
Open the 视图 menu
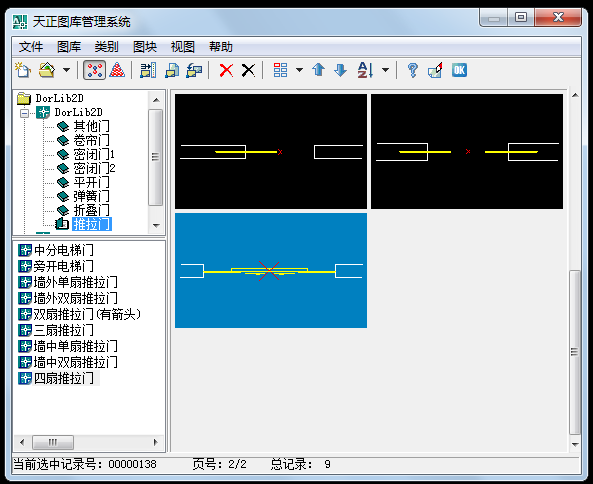(183, 47)
